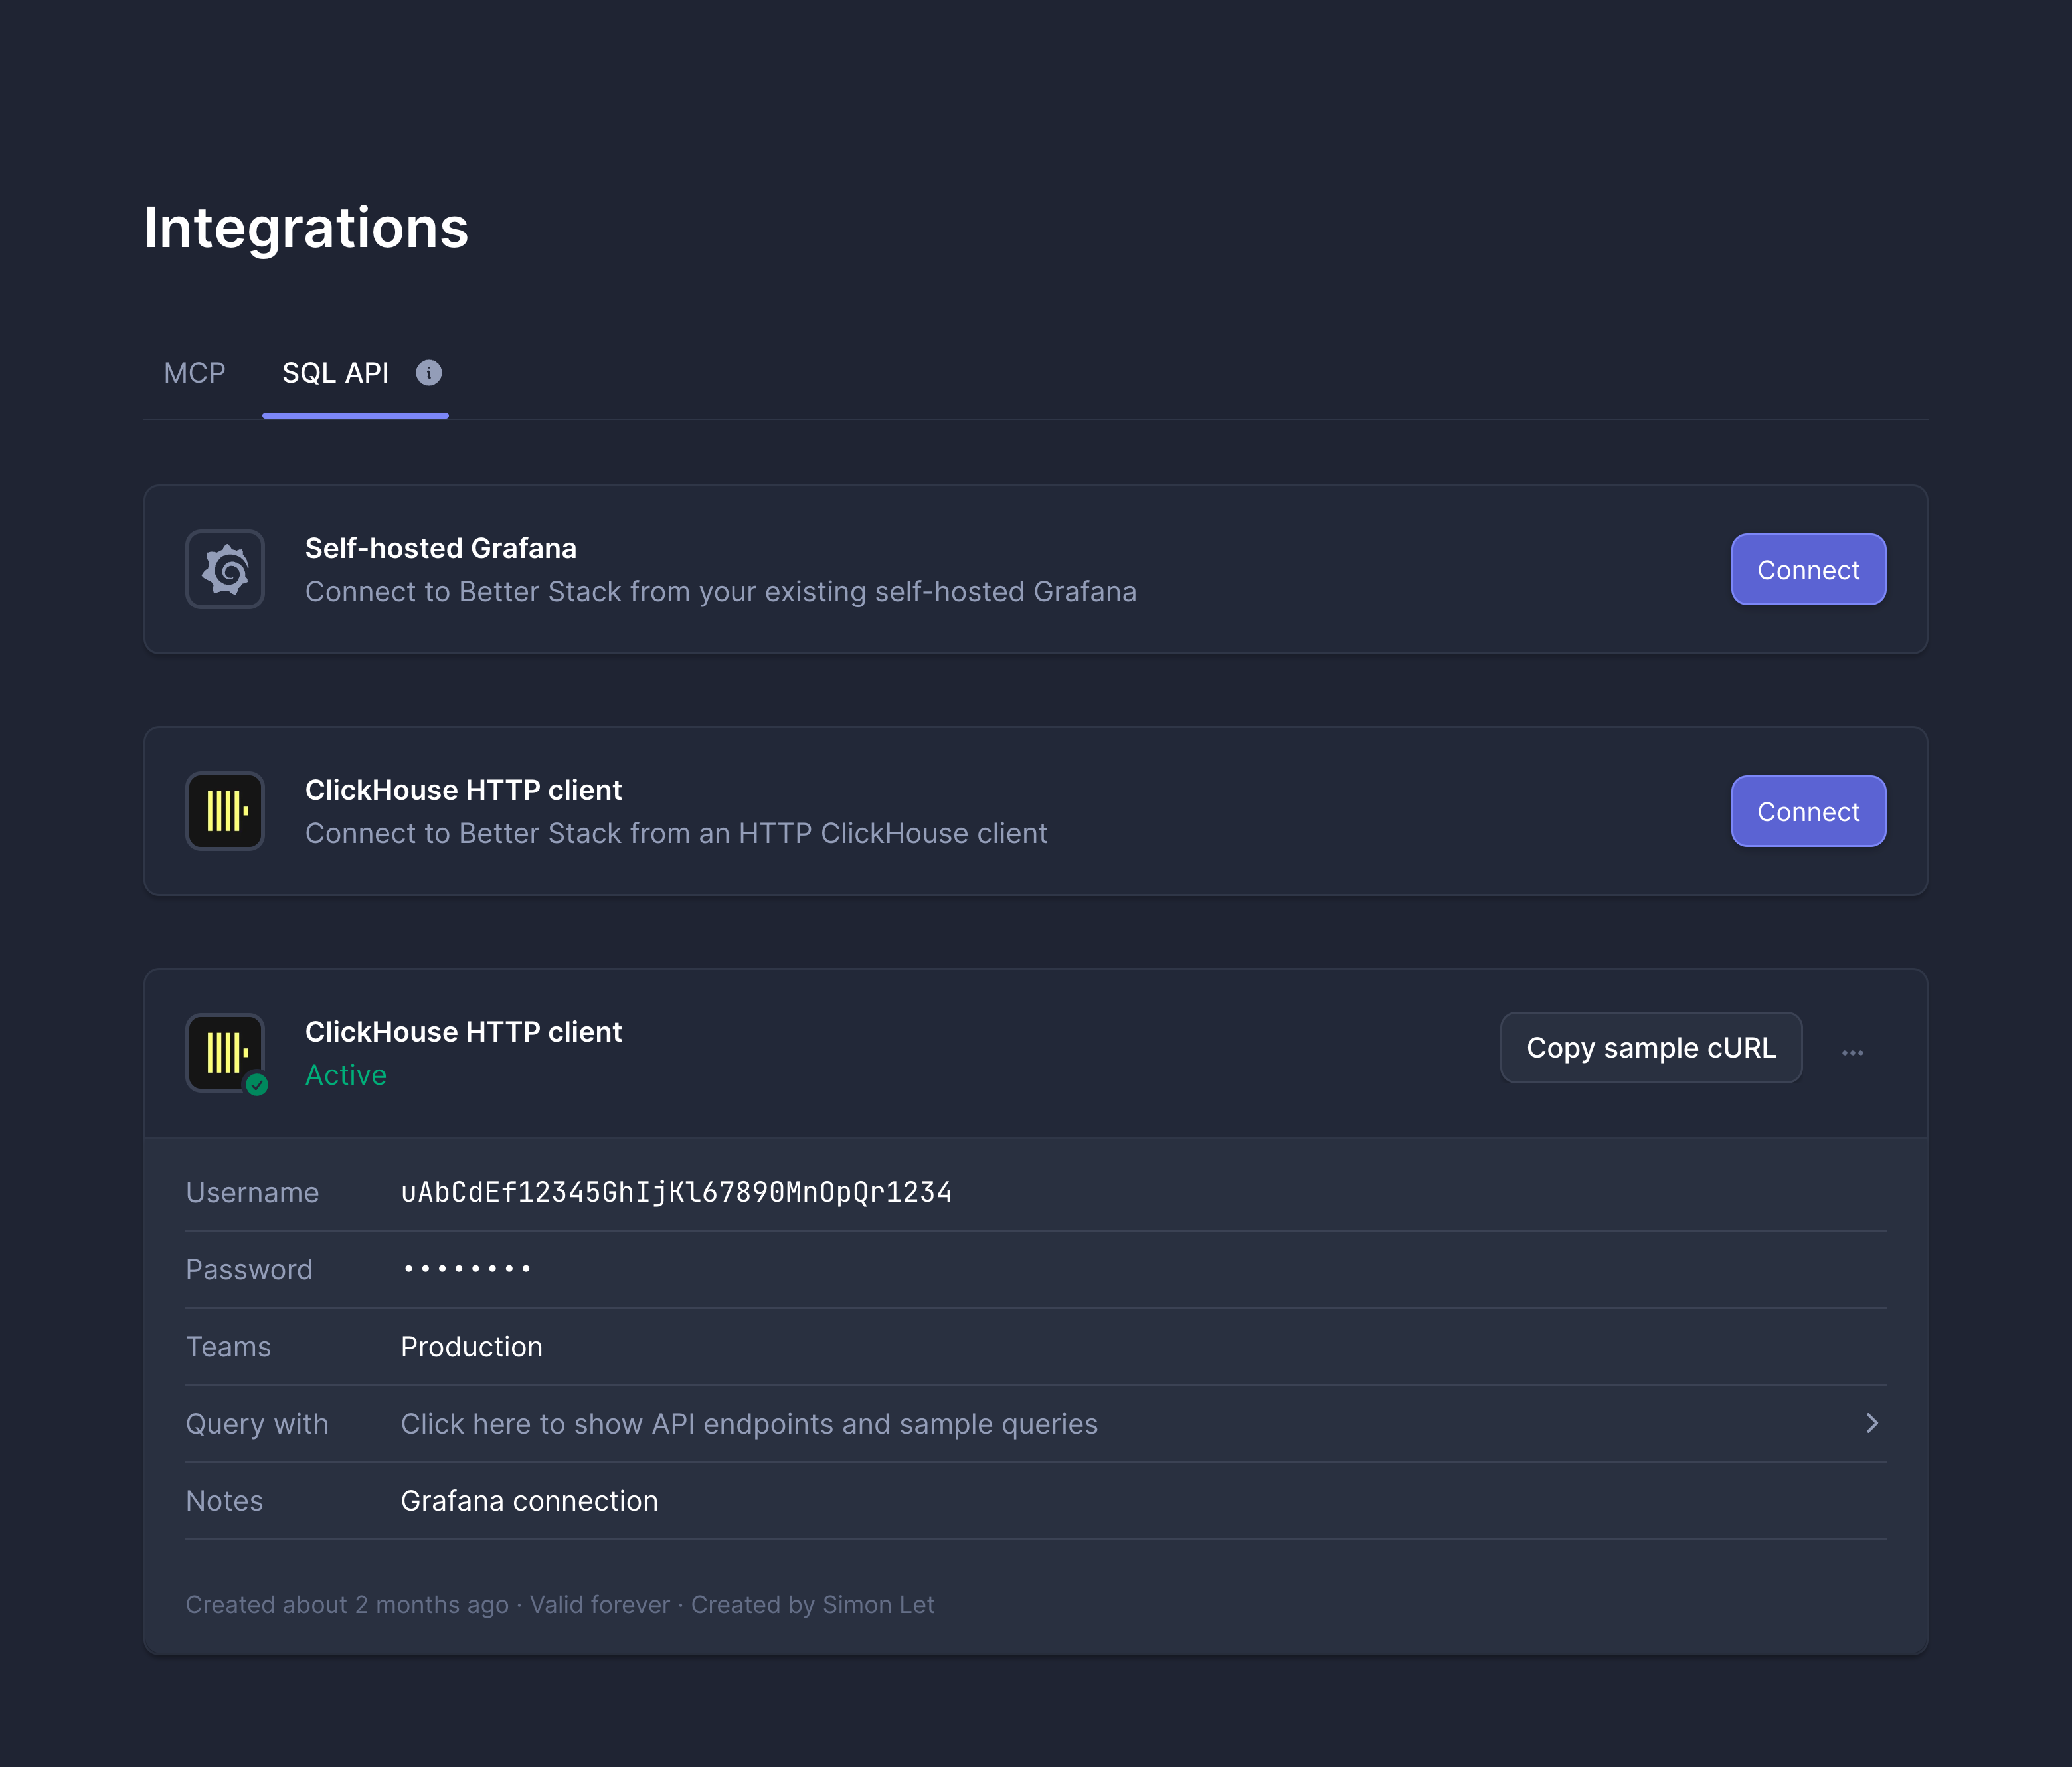Click the Query with field label
Image resolution: width=2072 pixels, height=1767 pixels.
(x=257, y=1424)
